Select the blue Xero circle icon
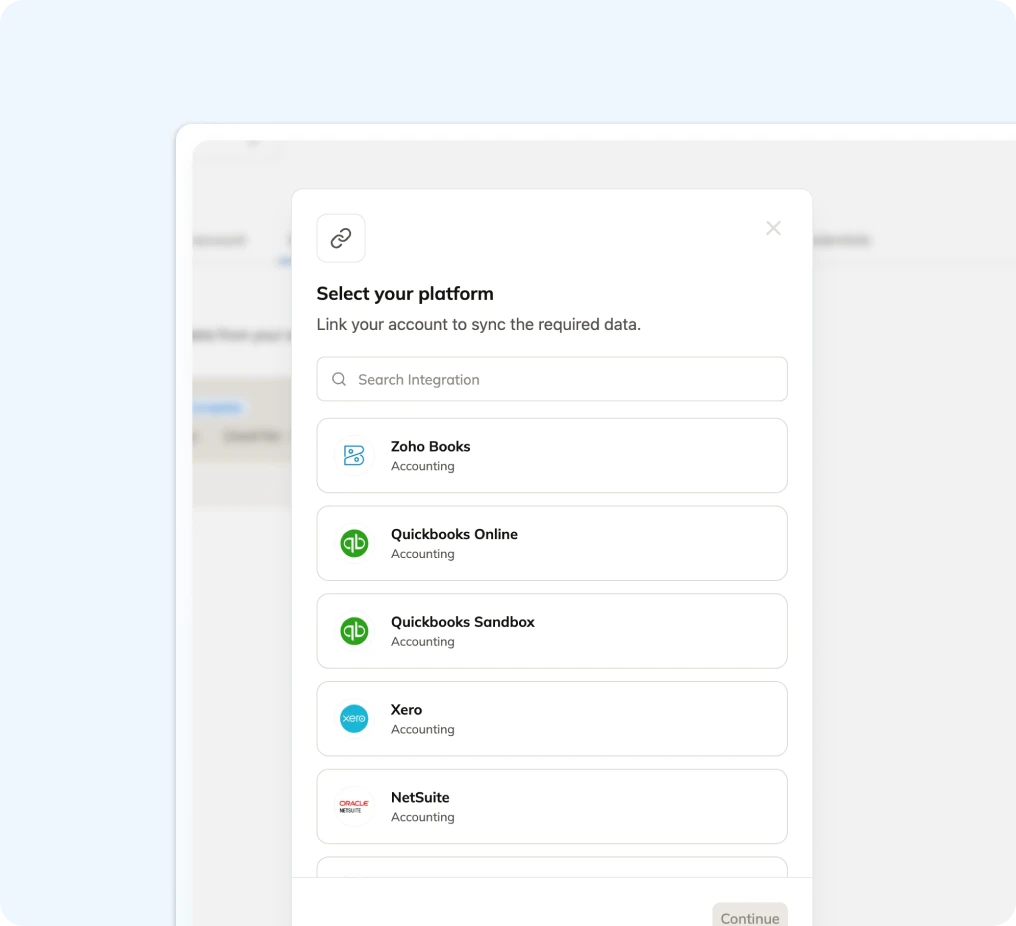Image resolution: width=1016 pixels, height=926 pixels. click(353, 718)
